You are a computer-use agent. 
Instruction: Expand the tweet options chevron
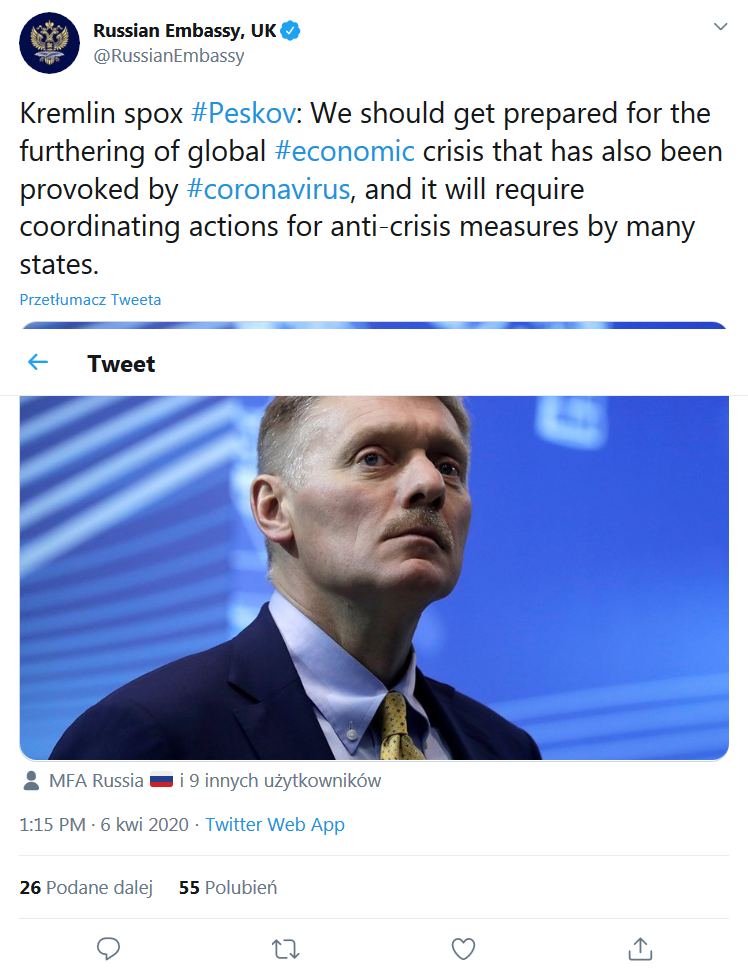tap(720, 27)
